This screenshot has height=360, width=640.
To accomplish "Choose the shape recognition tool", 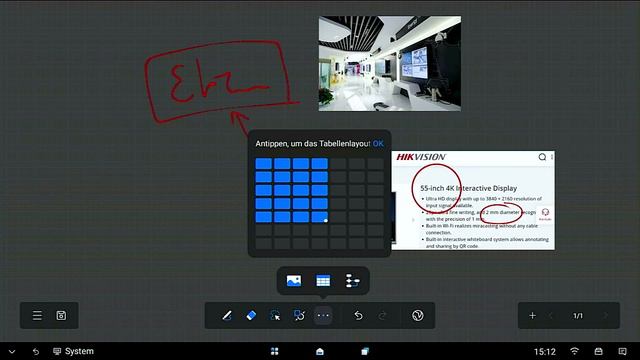I will (299, 316).
